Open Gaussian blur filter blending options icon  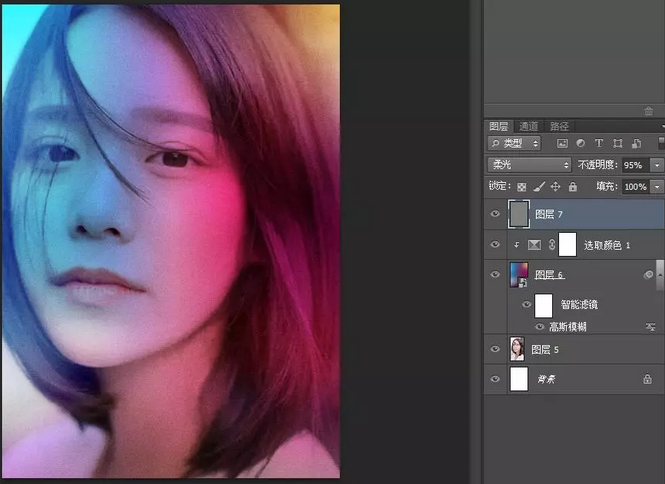[x=650, y=326]
